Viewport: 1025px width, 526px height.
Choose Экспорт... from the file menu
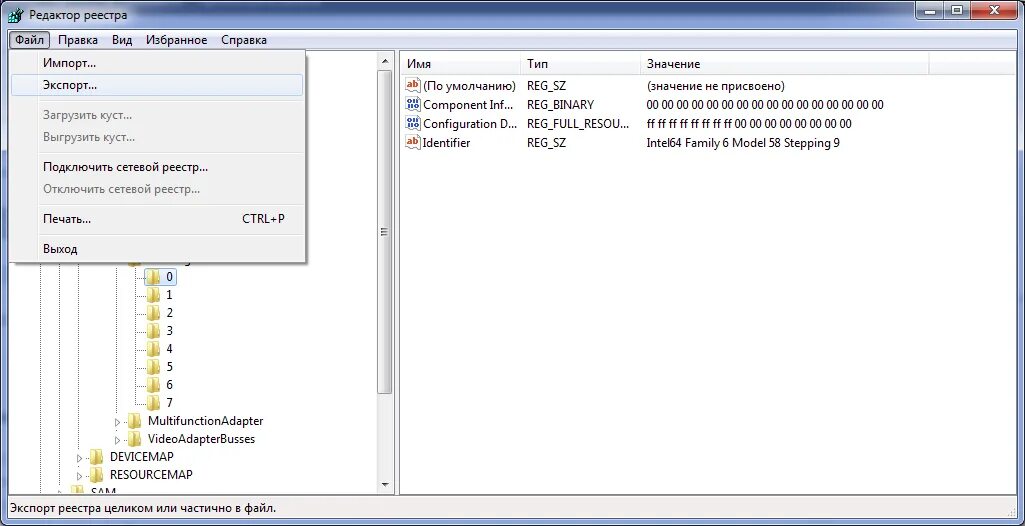point(157,86)
